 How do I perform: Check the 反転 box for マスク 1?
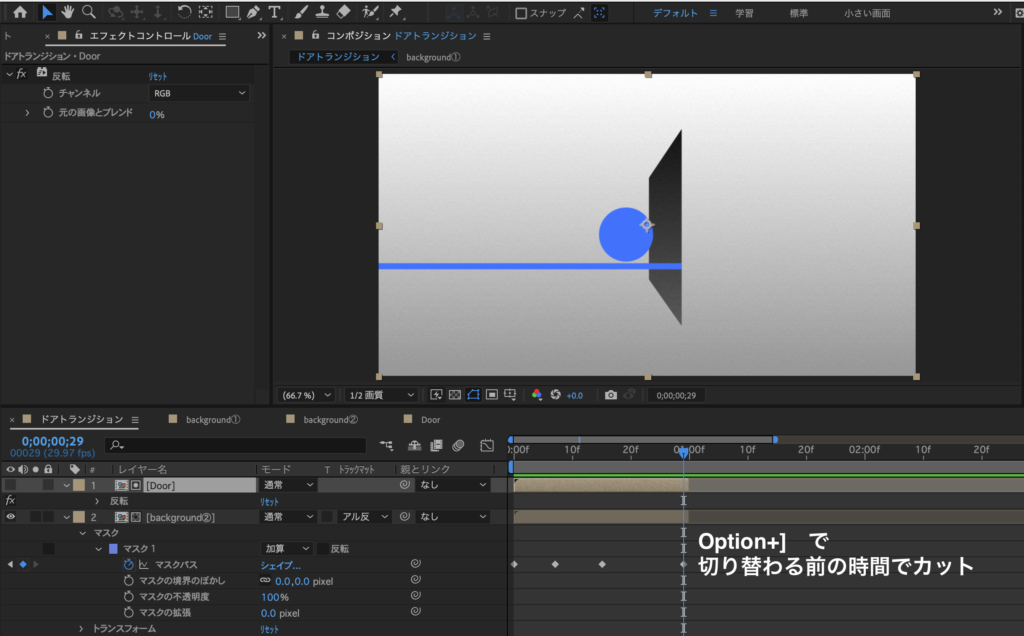(323, 549)
